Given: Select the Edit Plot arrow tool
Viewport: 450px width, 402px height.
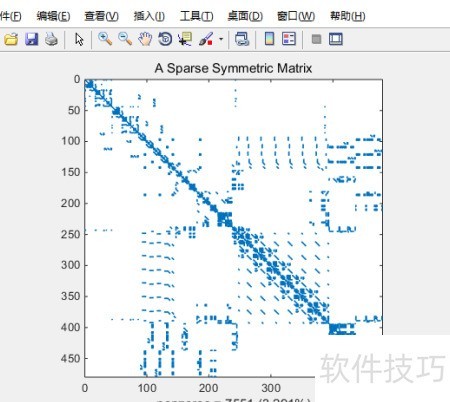Looking at the screenshot, I should click(79, 39).
